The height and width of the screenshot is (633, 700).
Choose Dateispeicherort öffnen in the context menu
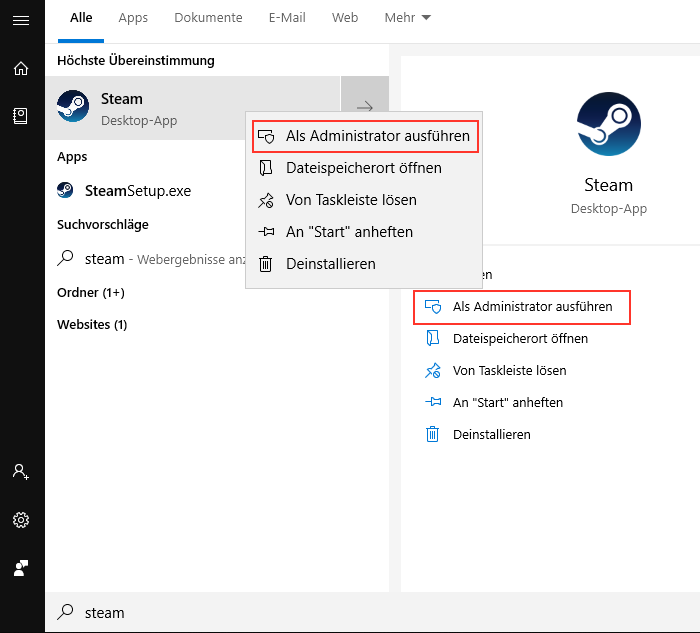[x=363, y=168]
